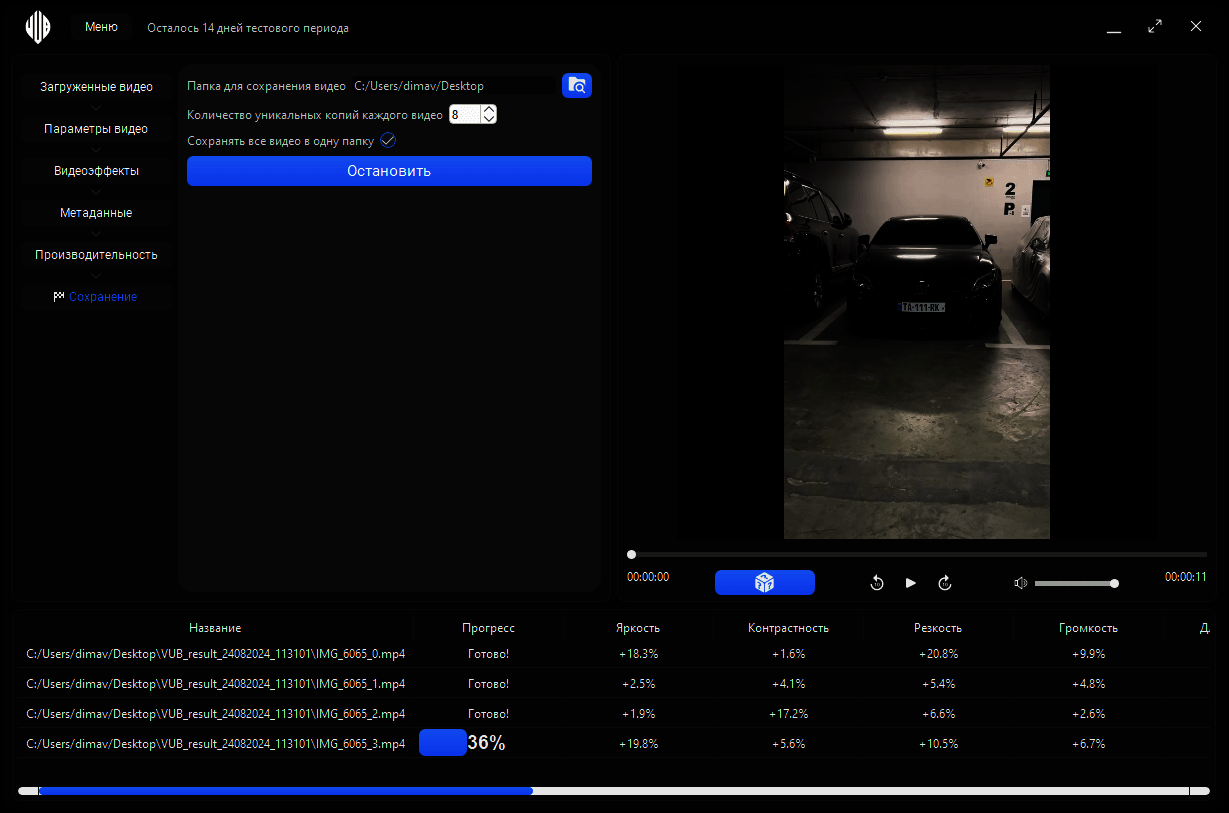Switch to Загруженные видео section
The height and width of the screenshot is (813, 1229).
tap(96, 87)
